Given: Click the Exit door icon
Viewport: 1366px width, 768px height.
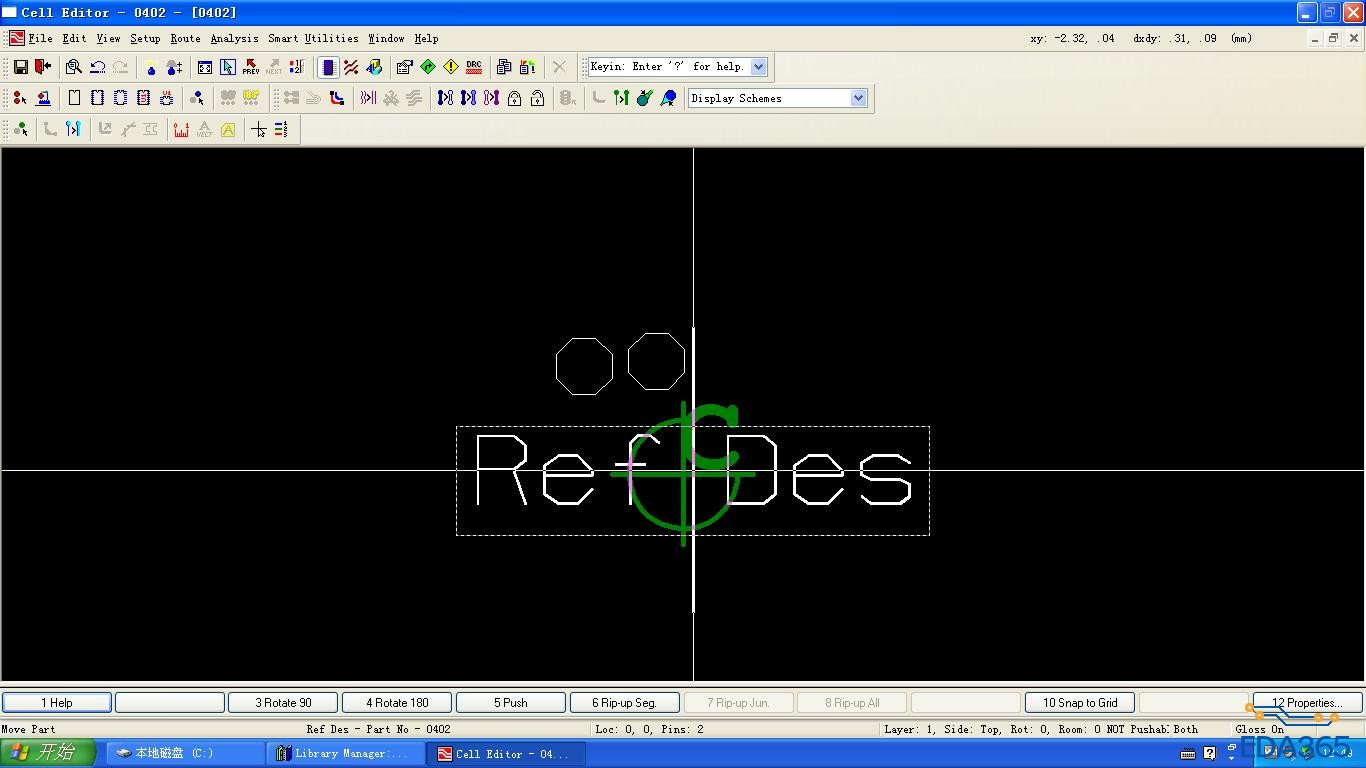Looking at the screenshot, I should click(x=43, y=67).
